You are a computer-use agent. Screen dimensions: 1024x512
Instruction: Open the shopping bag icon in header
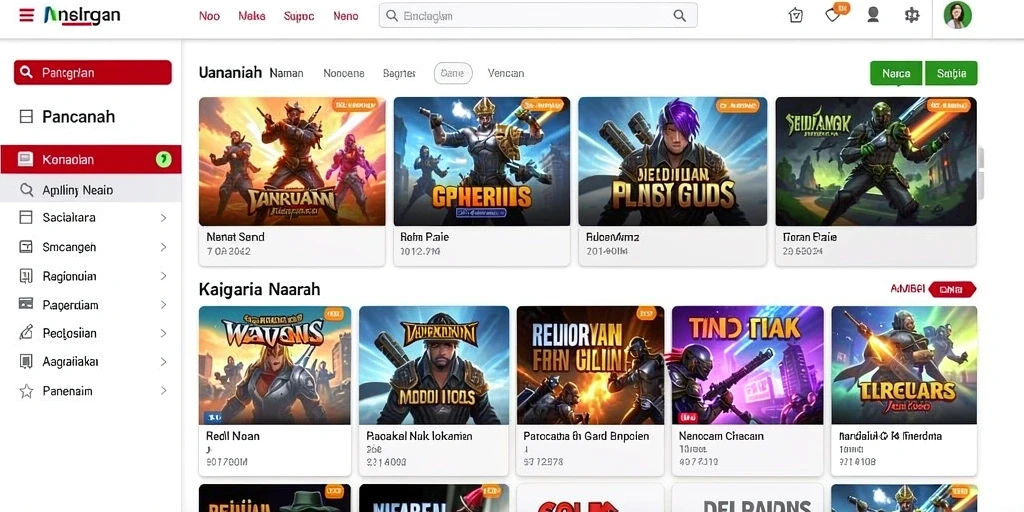[x=795, y=15]
